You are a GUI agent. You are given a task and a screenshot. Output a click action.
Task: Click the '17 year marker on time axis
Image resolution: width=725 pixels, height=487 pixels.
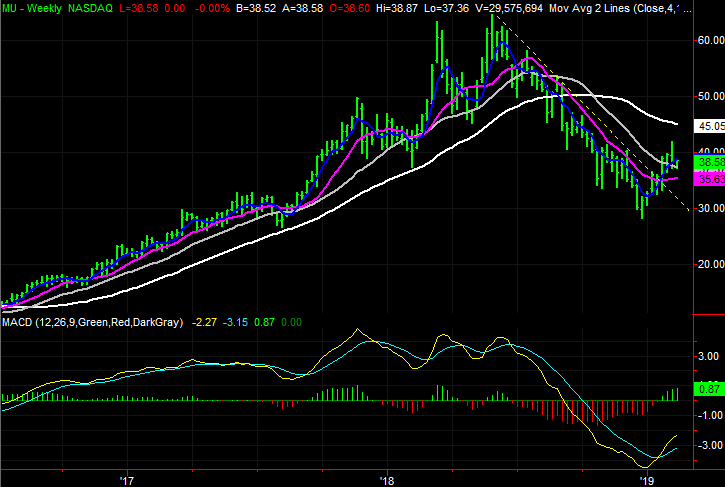point(127,478)
